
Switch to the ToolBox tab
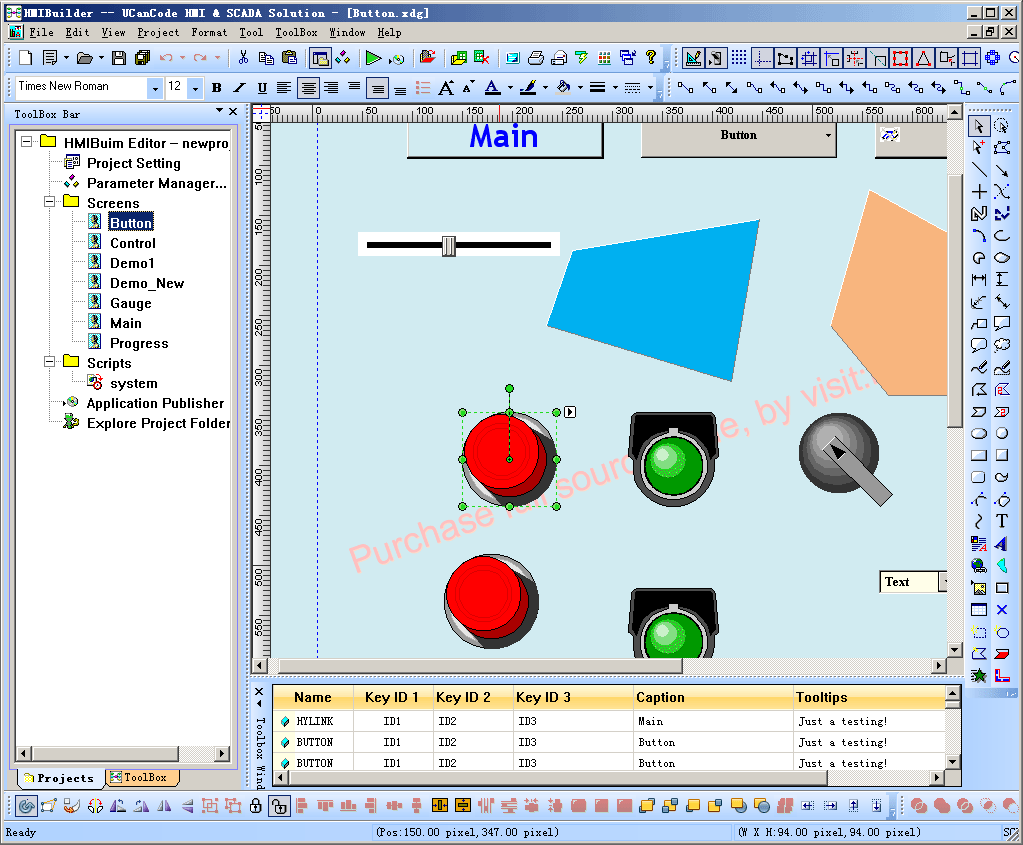pyautogui.click(x=146, y=777)
